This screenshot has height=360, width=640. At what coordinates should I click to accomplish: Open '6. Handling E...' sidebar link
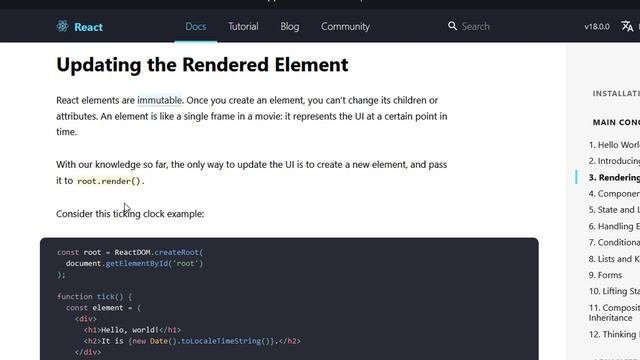[614, 226]
